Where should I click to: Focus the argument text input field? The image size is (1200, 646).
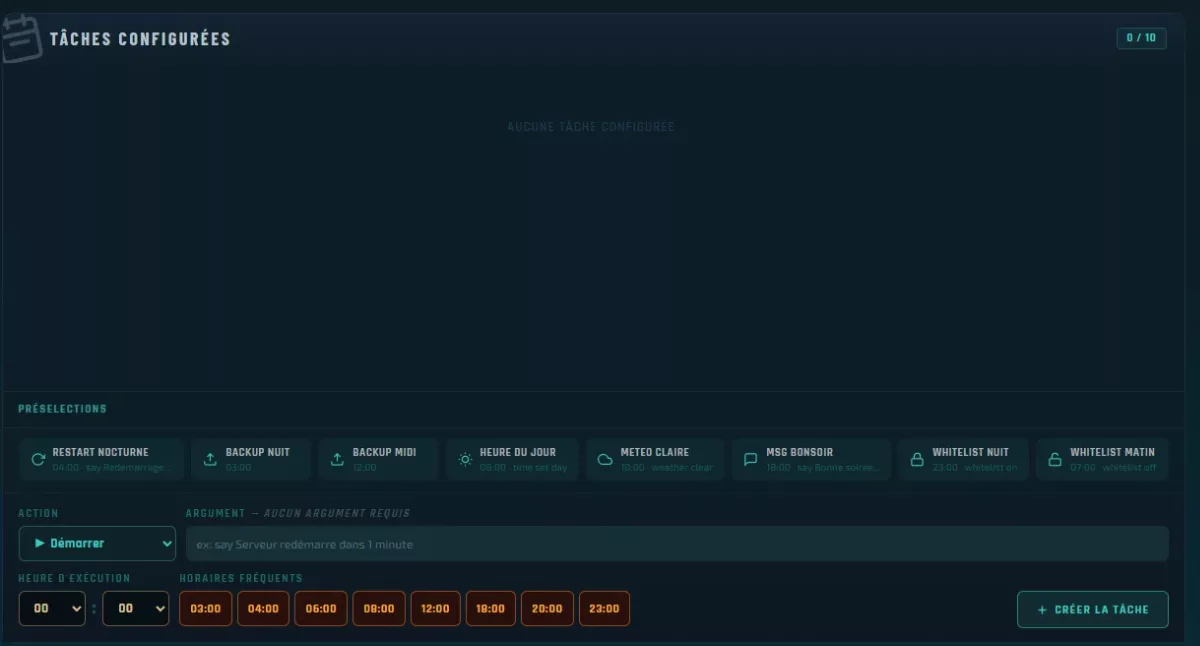coord(677,544)
